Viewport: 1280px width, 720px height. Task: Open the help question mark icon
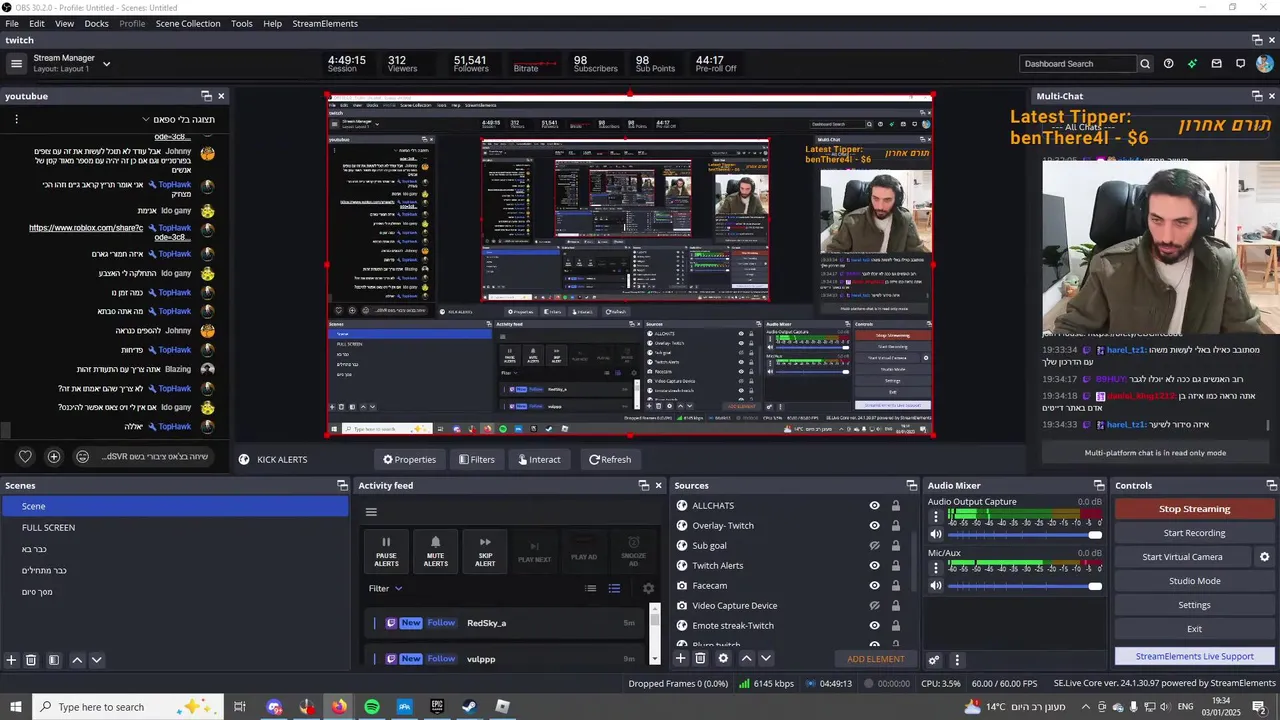click(1168, 64)
